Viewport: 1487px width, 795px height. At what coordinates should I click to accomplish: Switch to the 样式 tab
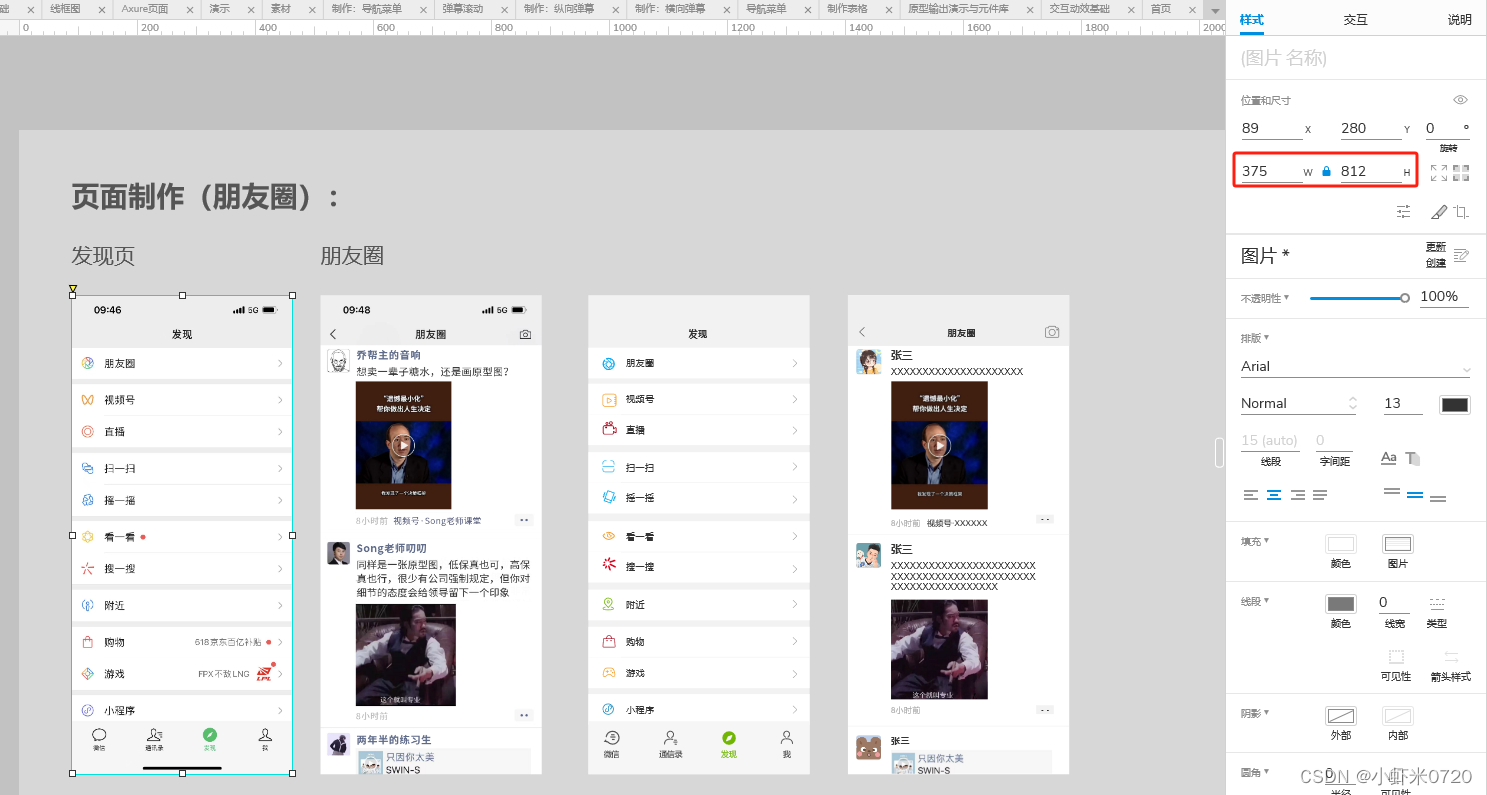coord(1251,19)
